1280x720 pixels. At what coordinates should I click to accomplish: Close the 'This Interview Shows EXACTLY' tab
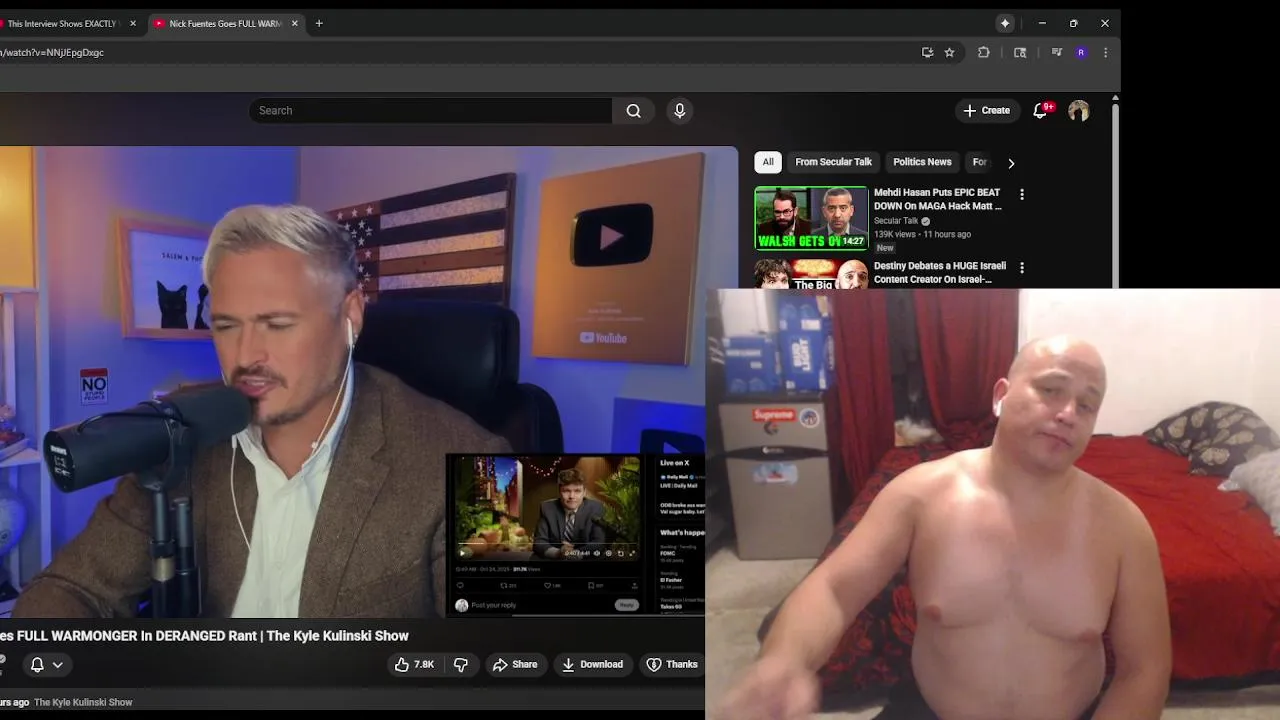132,23
